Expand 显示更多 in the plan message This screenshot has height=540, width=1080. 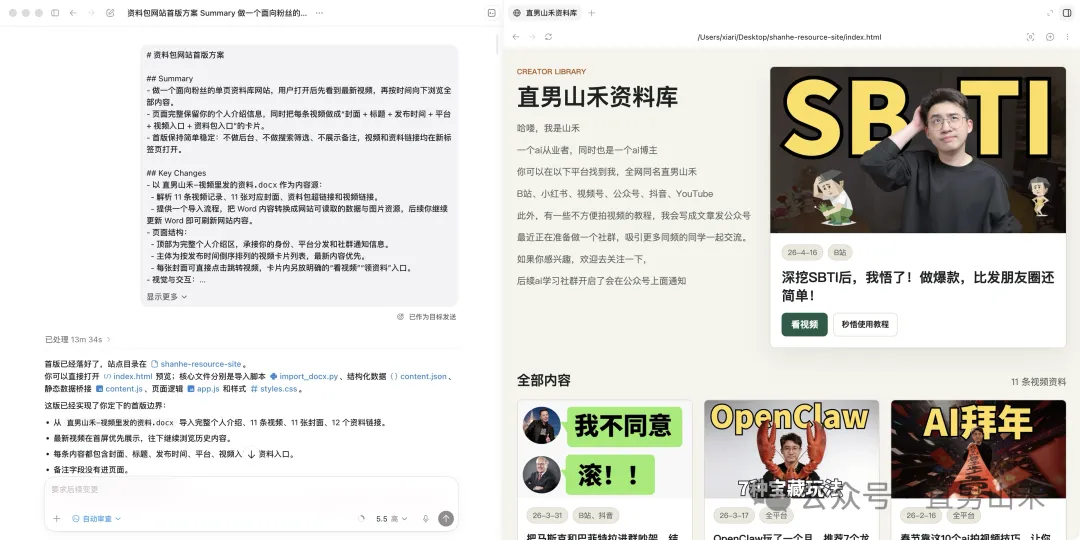tap(167, 297)
